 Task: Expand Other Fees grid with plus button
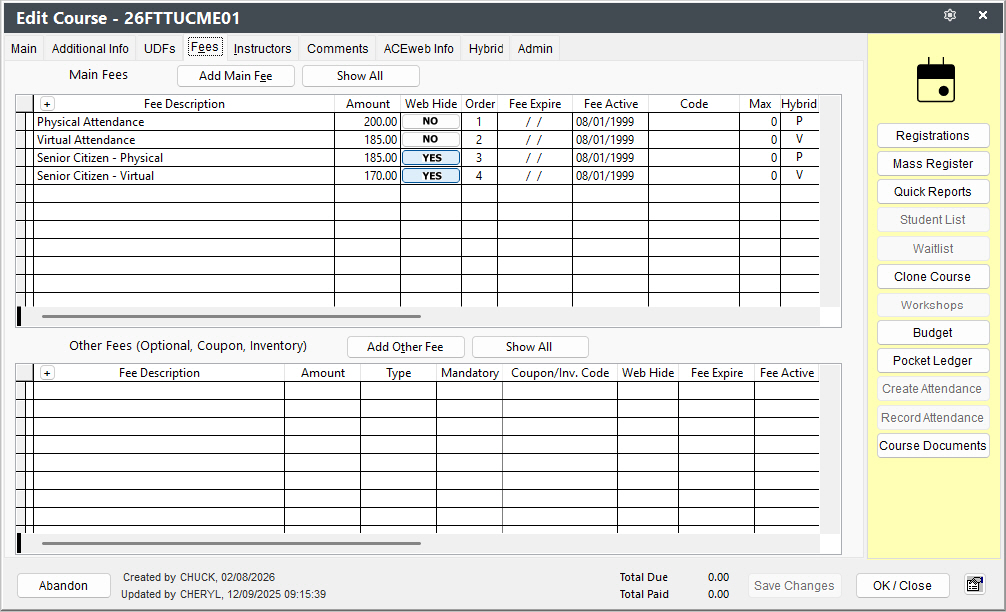click(47, 373)
